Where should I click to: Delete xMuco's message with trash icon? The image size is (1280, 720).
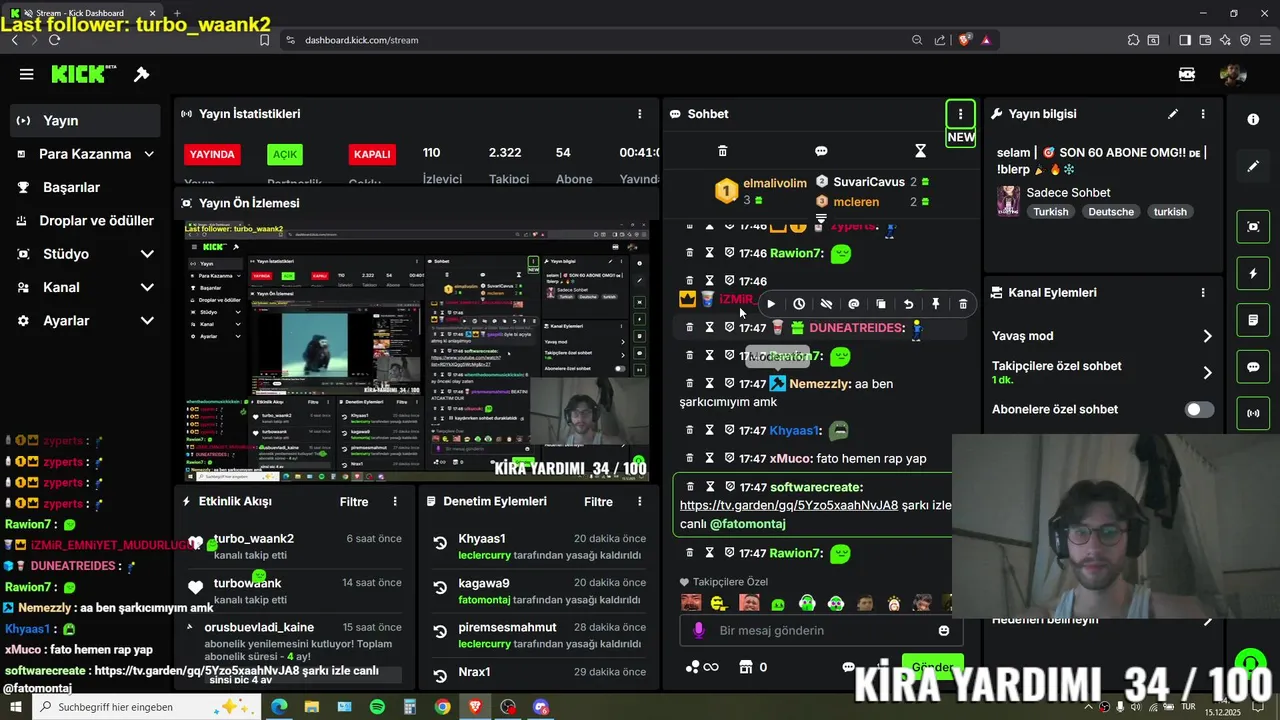(690, 458)
